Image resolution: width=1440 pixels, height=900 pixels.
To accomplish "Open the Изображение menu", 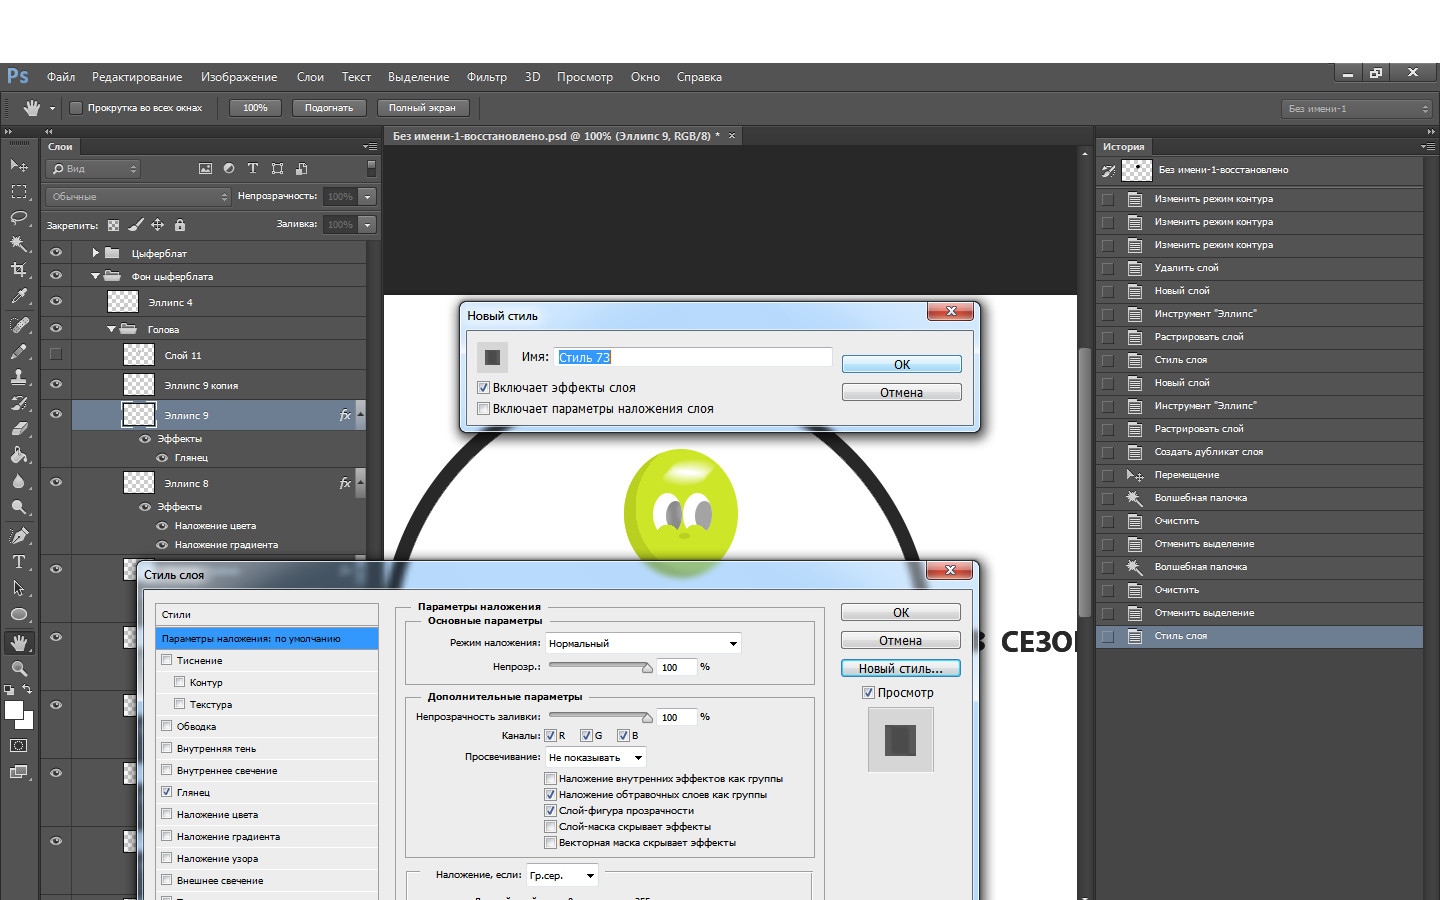I will (239, 77).
